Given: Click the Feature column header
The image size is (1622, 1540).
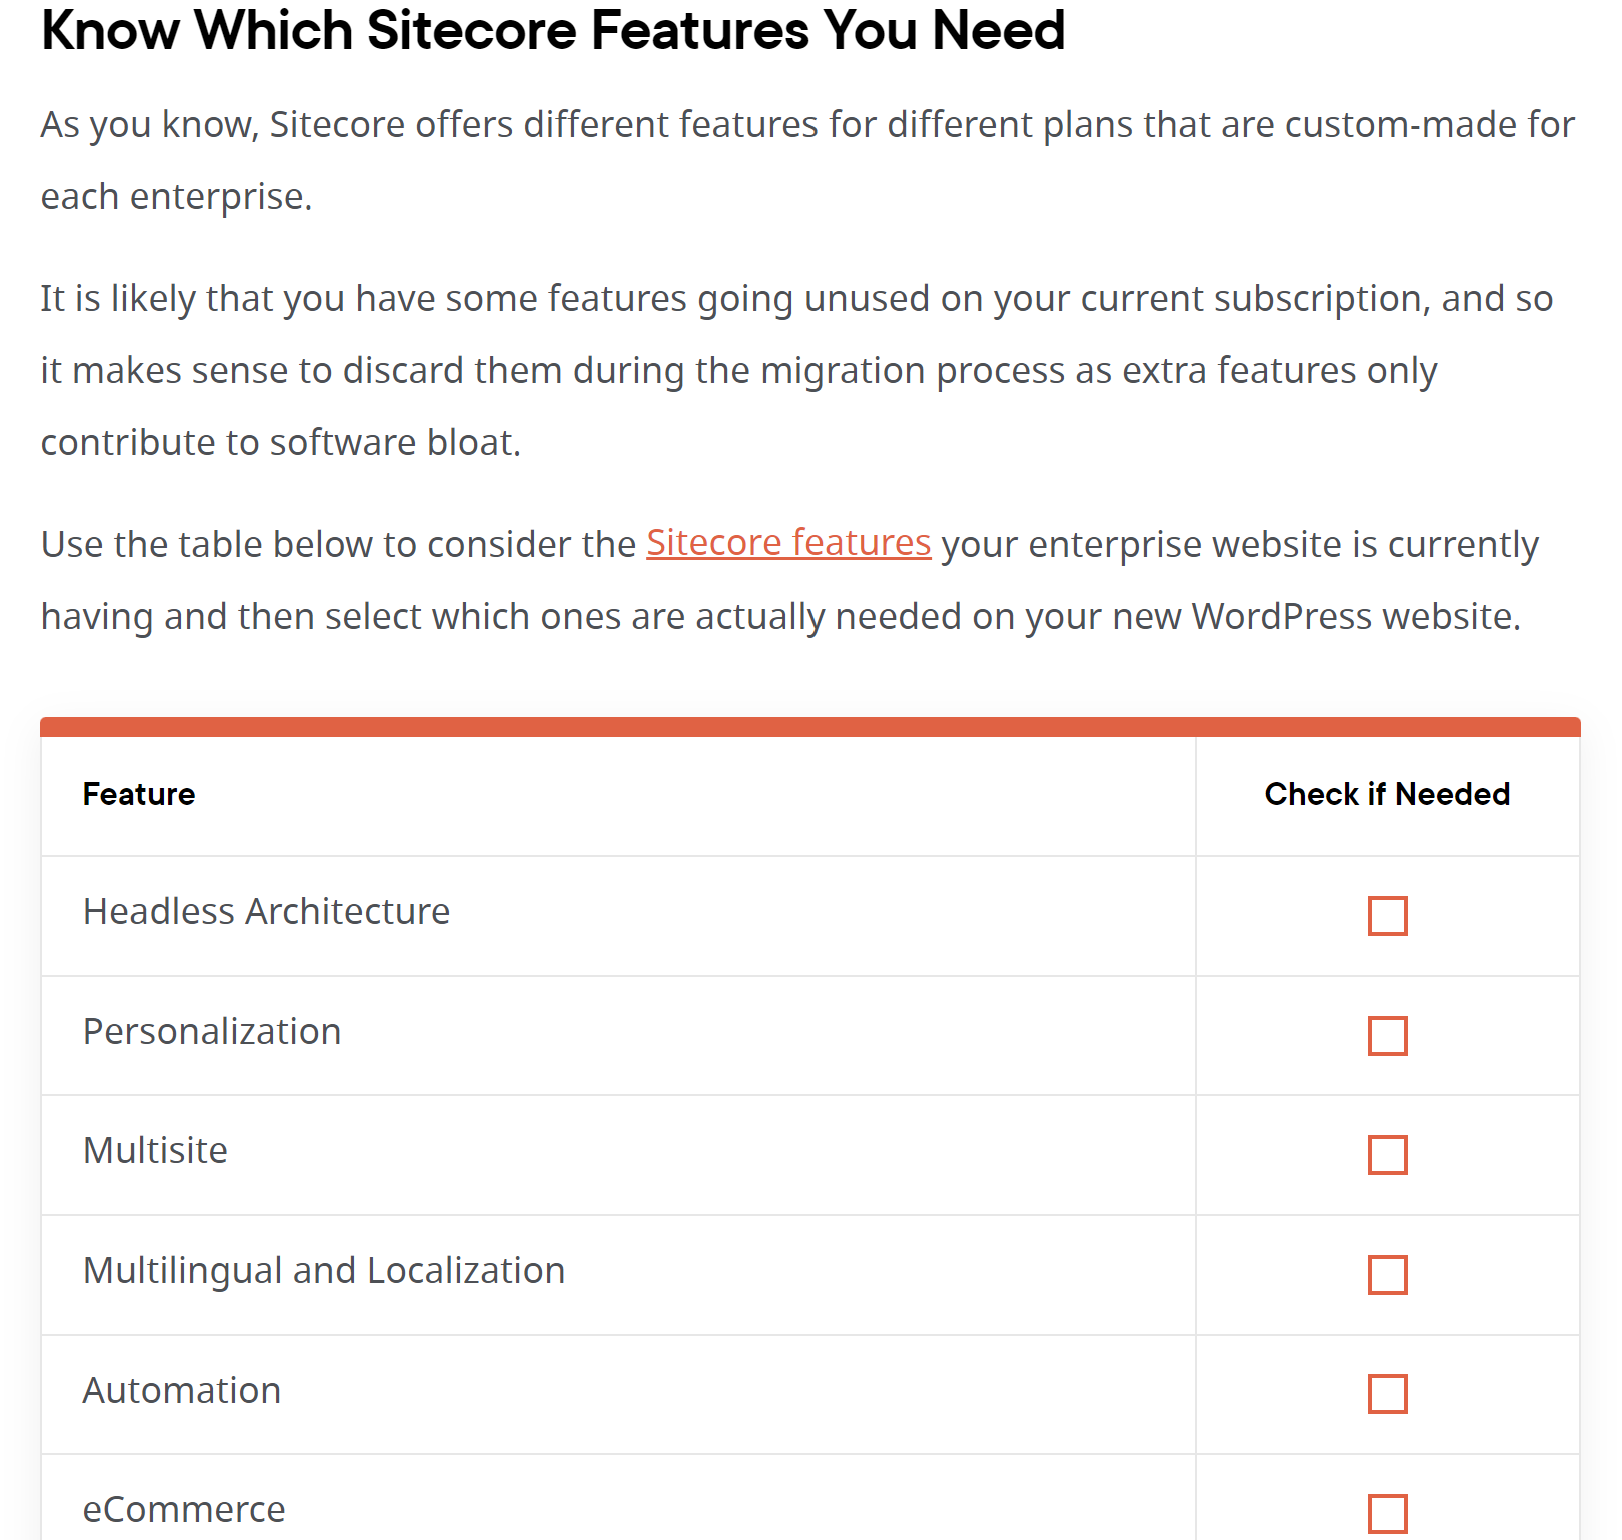Looking at the screenshot, I should point(139,794).
